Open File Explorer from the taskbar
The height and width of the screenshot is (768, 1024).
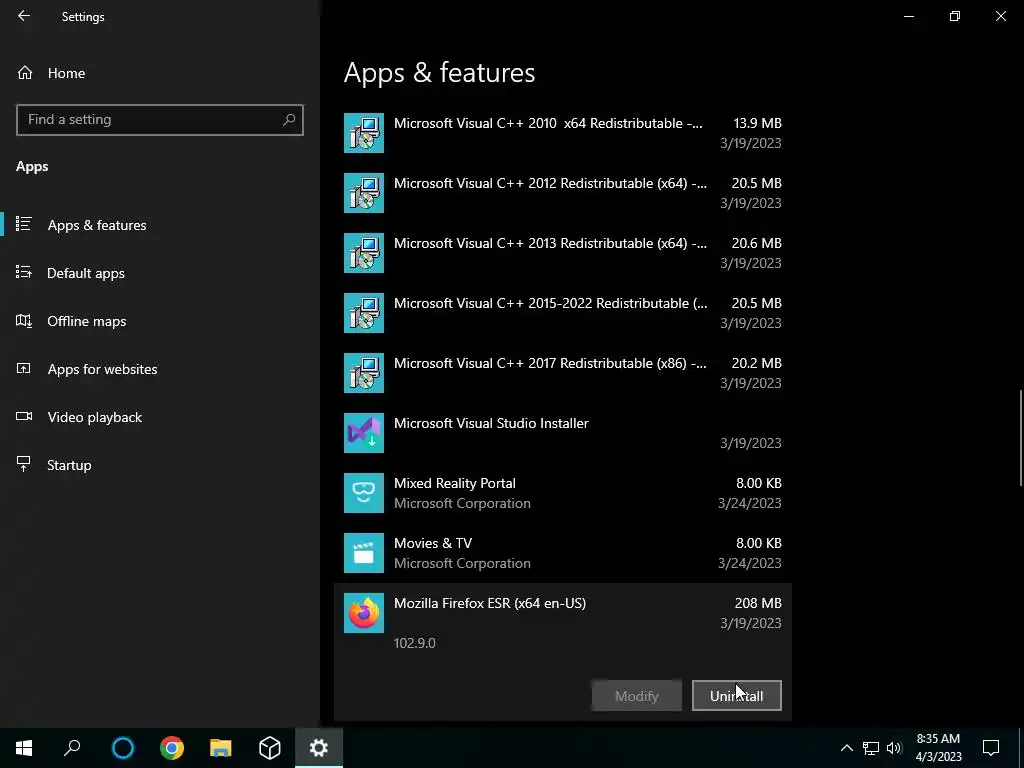pyautogui.click(x=221, y=748)
